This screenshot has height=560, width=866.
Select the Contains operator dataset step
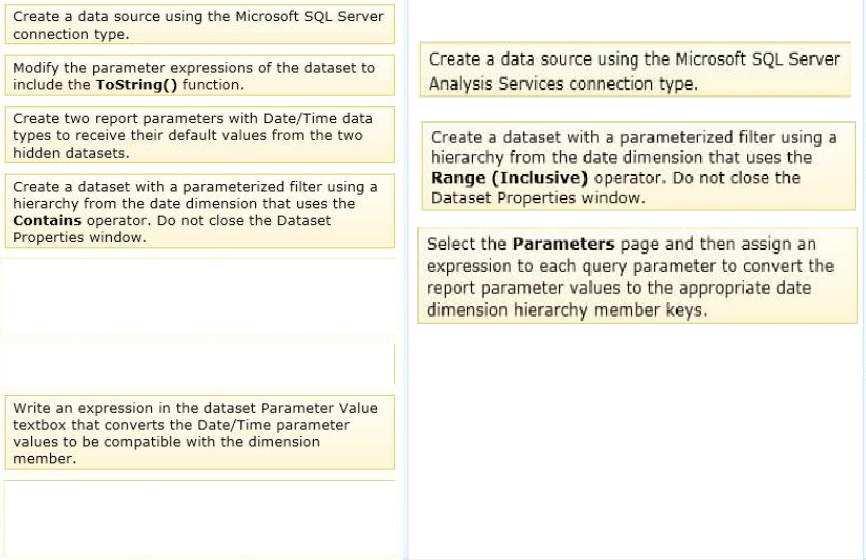200,212
